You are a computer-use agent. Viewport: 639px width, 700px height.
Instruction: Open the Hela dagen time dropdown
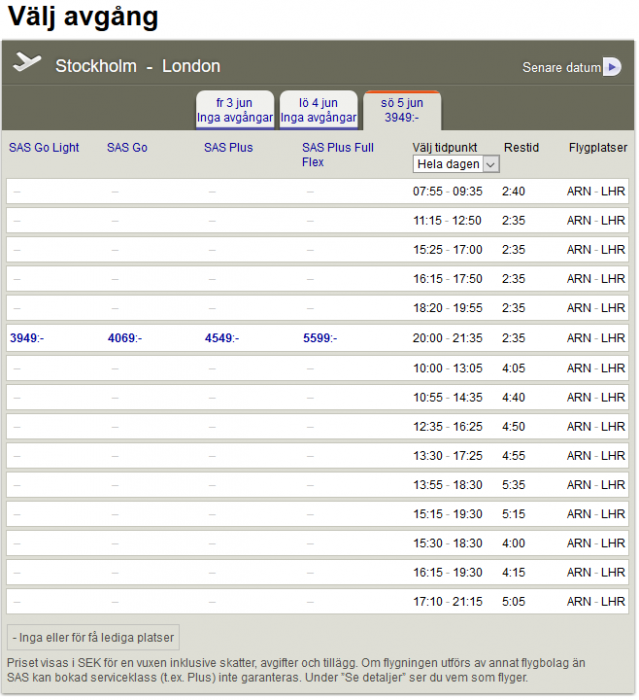click(x=456, y=164)
